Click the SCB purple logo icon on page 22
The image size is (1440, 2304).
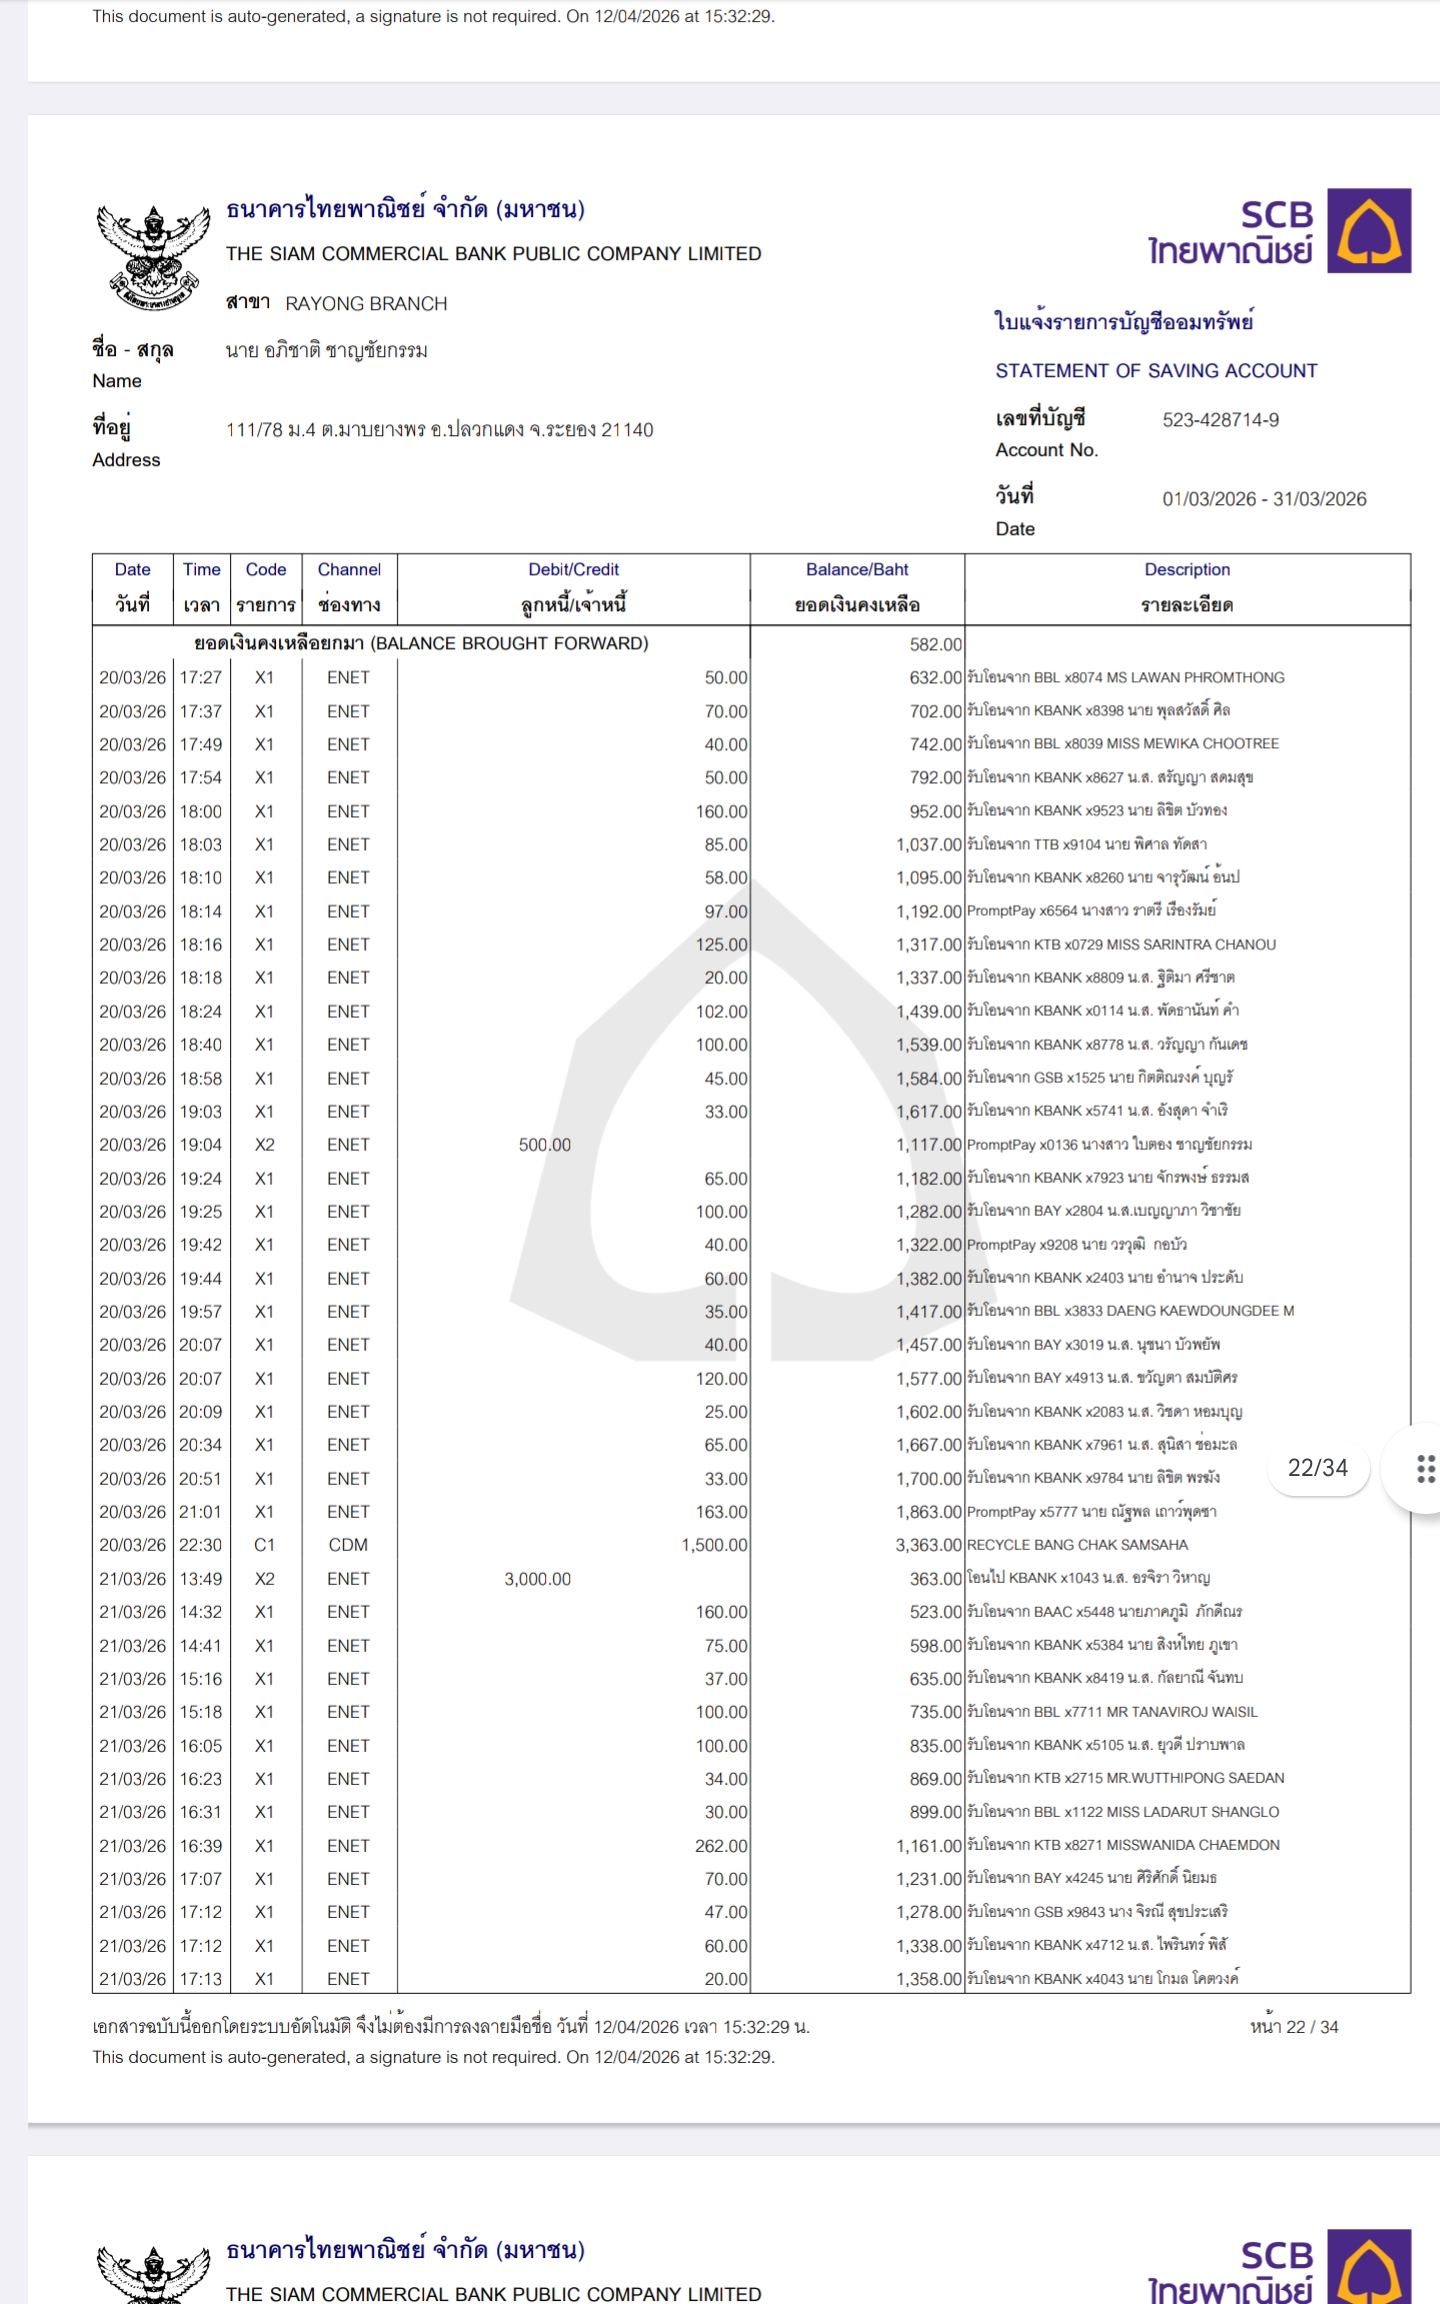(1368, 231)
